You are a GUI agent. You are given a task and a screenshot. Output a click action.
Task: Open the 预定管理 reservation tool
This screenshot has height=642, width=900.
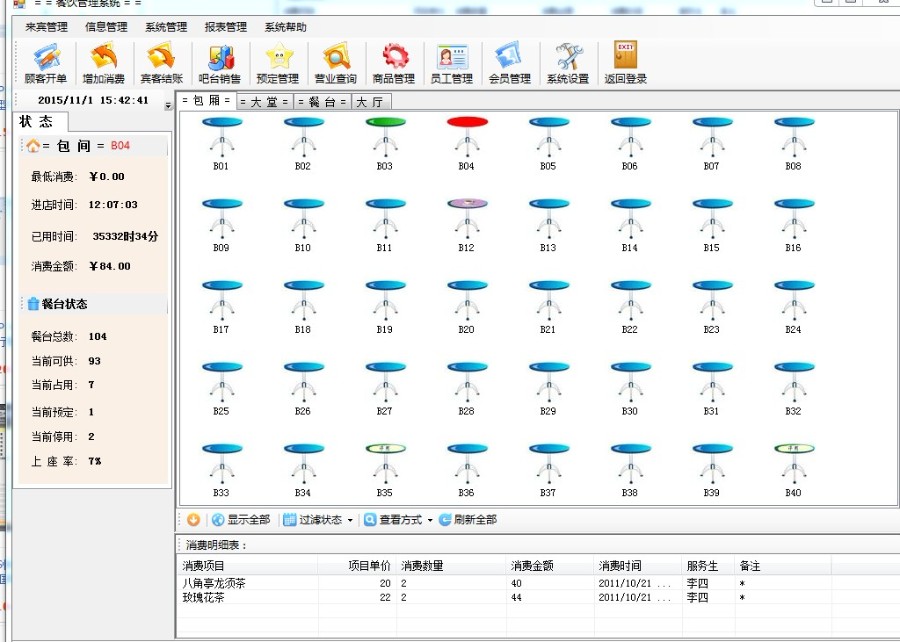click(x=278, y=62)
